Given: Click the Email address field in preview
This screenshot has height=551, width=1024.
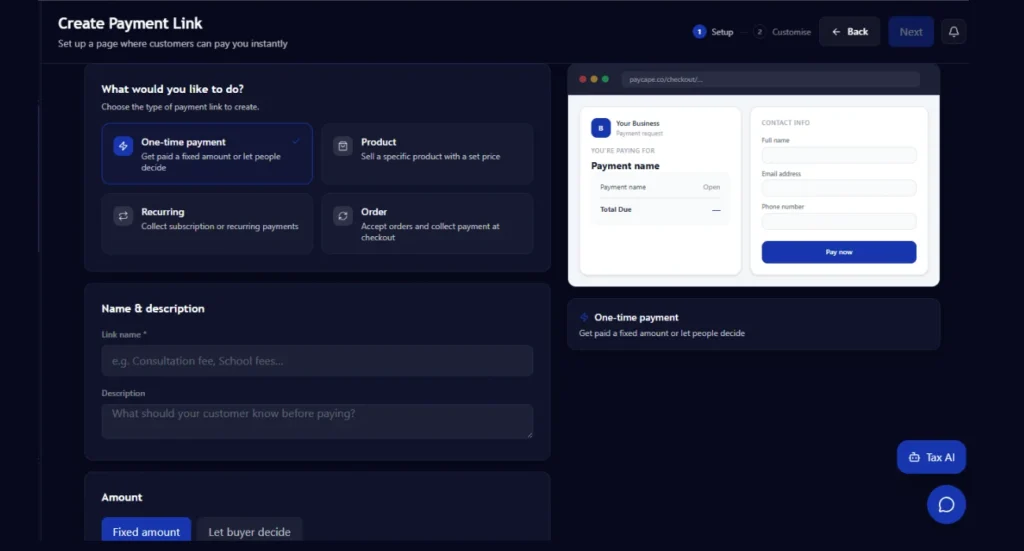Looking at the screenshot, I should [x=839, y=188].
